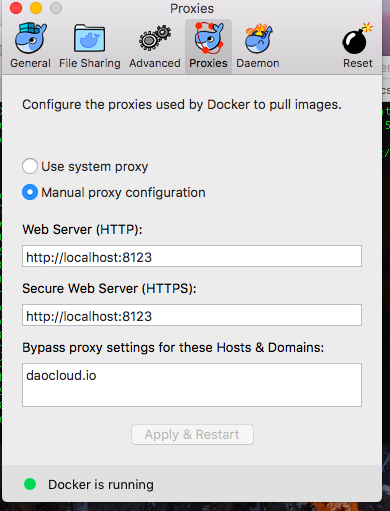Click the green Docker running status dot
Viewport: 390px width, 511px height.
tap(30, 484)
